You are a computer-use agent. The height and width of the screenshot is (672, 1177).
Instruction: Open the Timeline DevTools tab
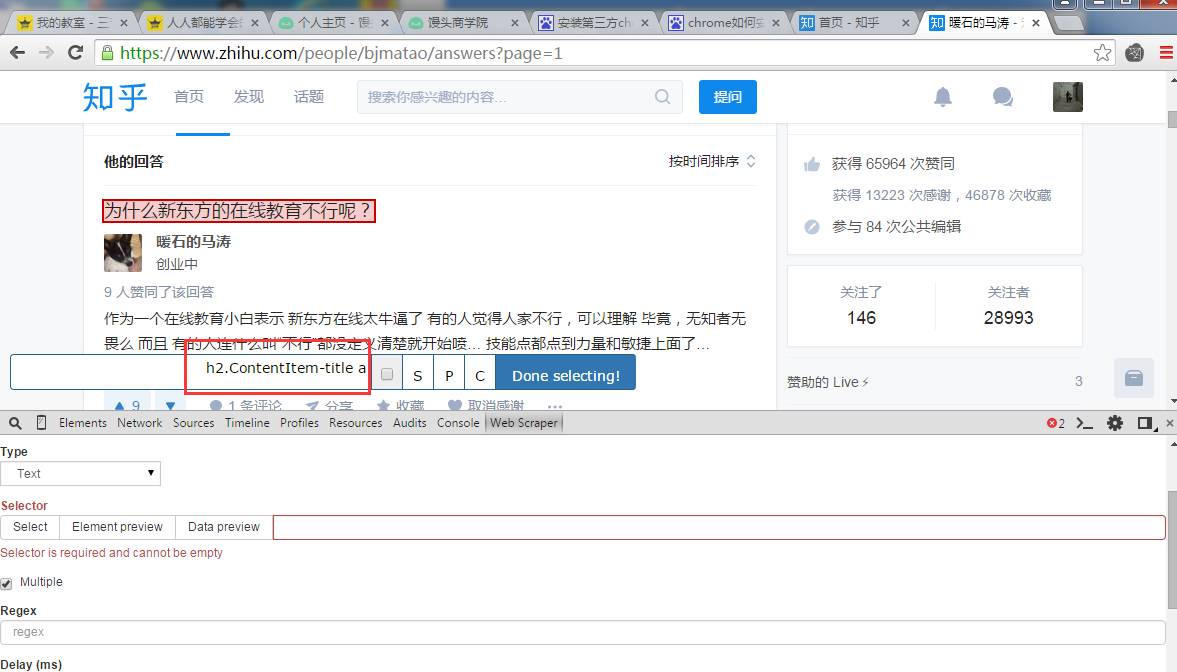(247, 423)
